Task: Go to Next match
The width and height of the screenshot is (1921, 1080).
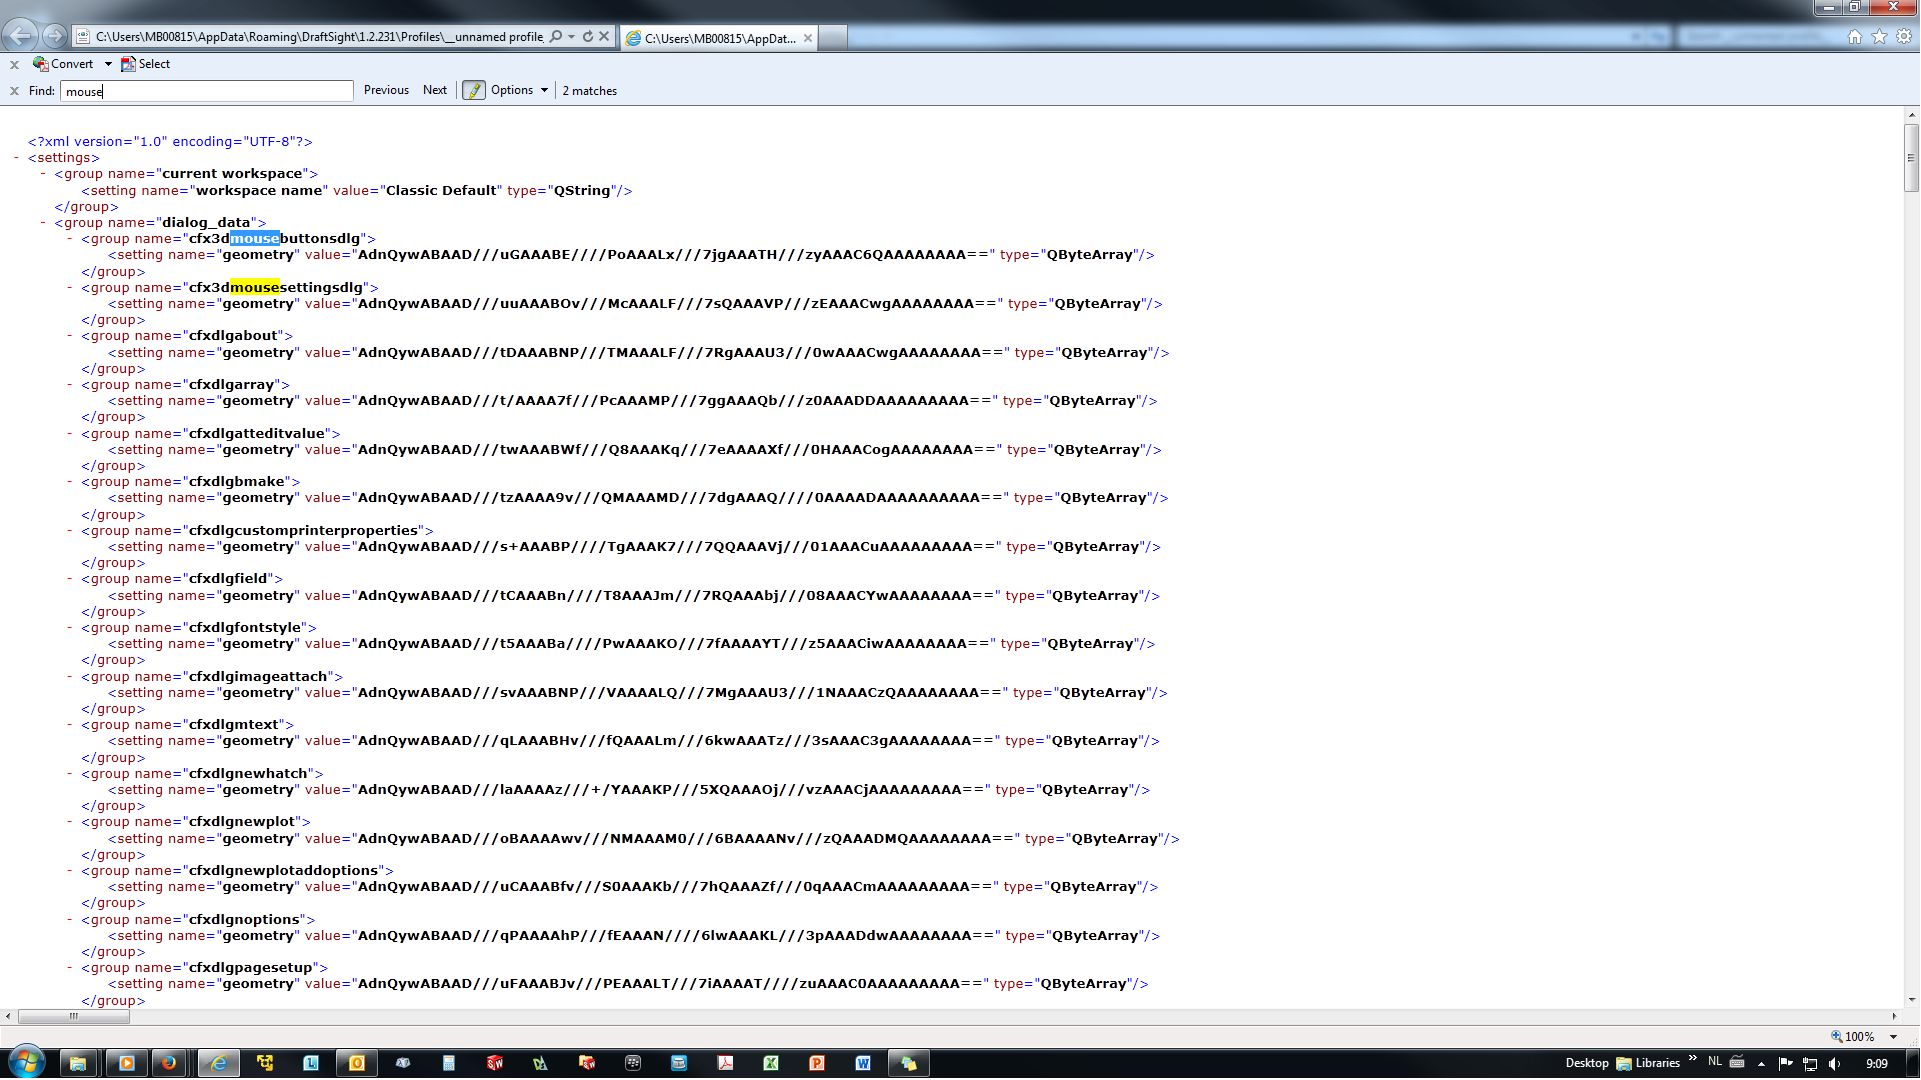Action: pyautogui.click(x=435, y=90)
